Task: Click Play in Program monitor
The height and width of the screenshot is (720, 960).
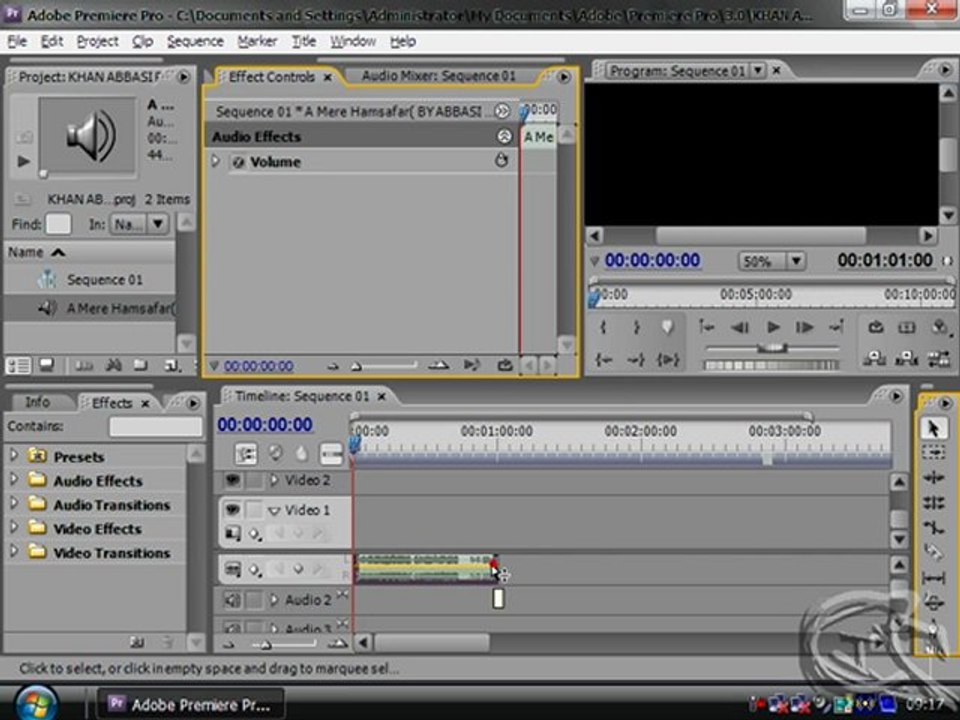Action: pyautogui.click(x=773, y=328)
